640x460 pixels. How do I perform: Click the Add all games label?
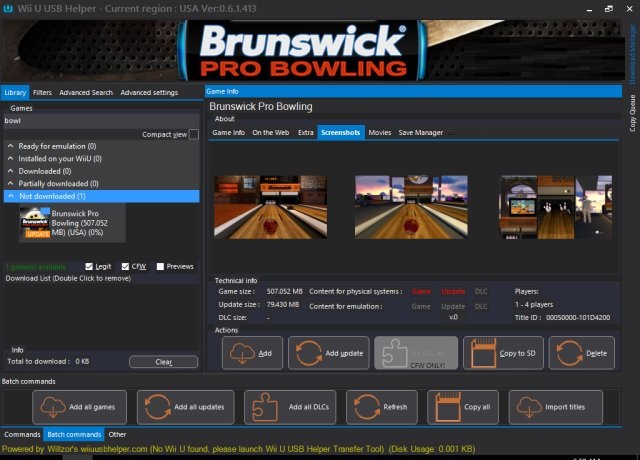pos(92,407)
